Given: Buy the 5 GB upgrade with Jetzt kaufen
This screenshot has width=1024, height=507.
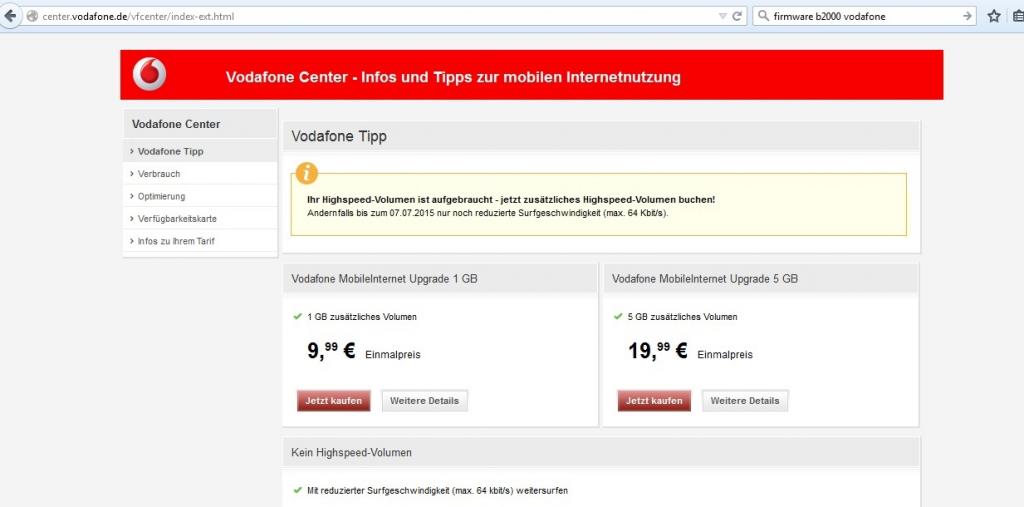Looking at the screenshot, I should [654, 401].
